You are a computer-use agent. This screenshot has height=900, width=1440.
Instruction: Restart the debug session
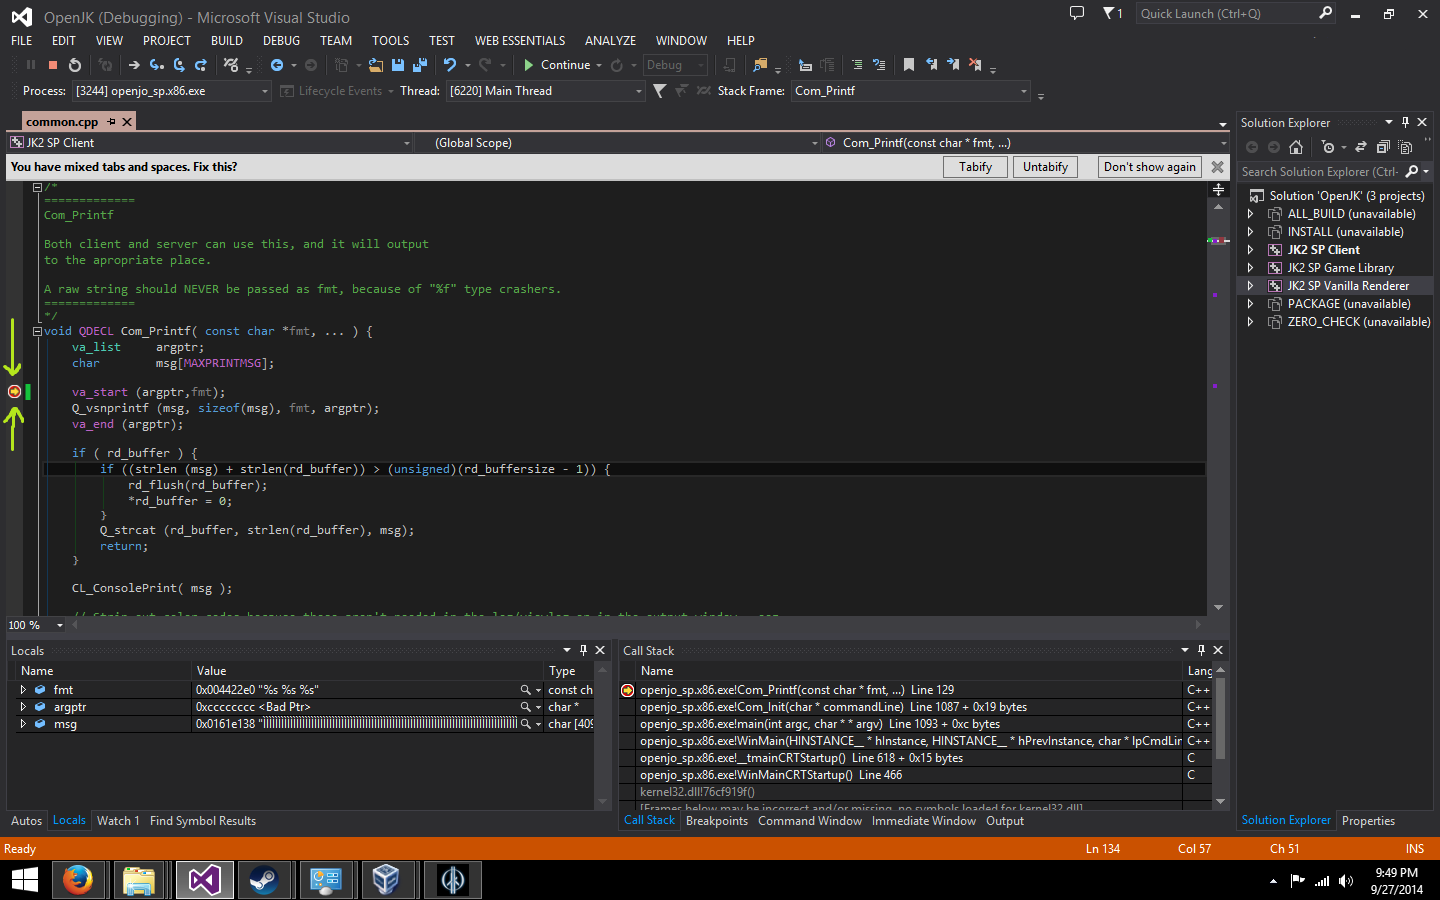[75, 65]
